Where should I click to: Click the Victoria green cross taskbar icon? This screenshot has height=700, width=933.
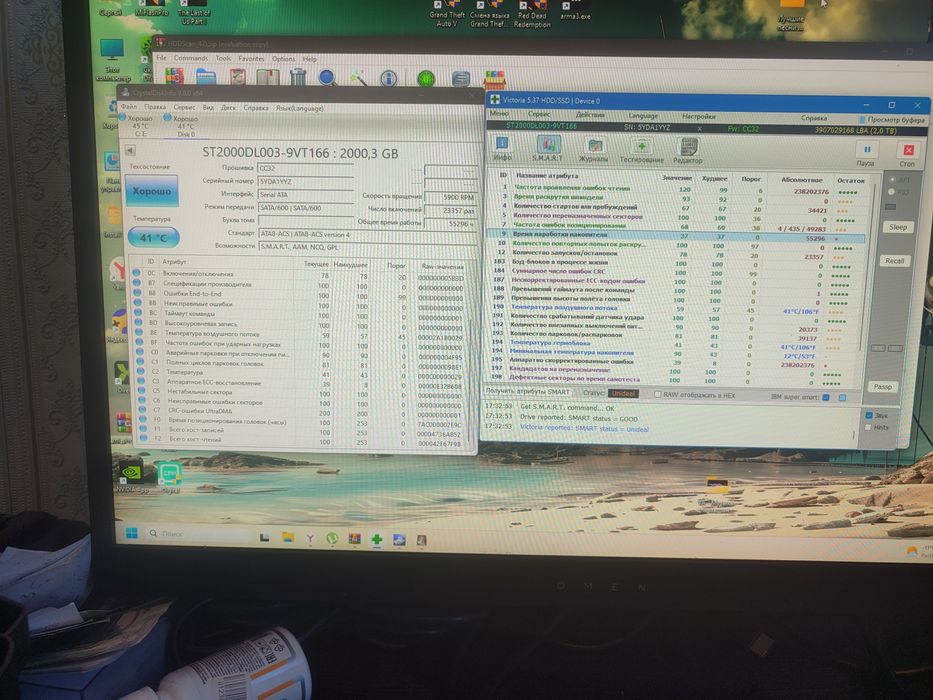click(376, 539)
